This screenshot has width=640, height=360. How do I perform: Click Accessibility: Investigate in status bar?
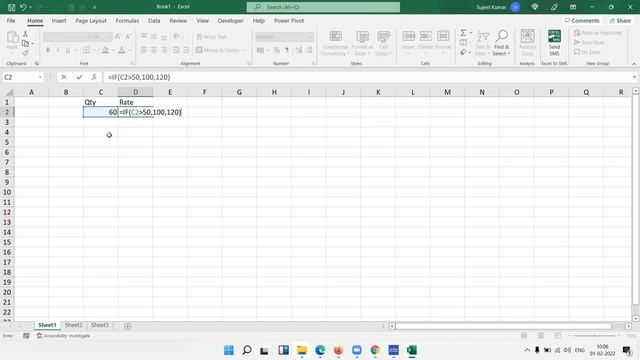click(63, 336)
